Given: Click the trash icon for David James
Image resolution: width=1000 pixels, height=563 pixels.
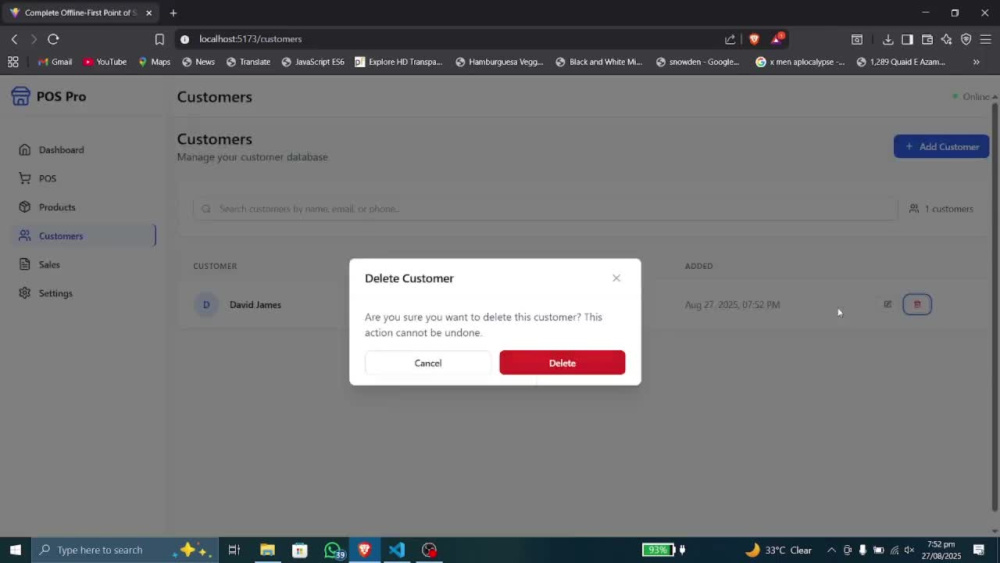Looking at the screenshot, I should click(917, 304).
